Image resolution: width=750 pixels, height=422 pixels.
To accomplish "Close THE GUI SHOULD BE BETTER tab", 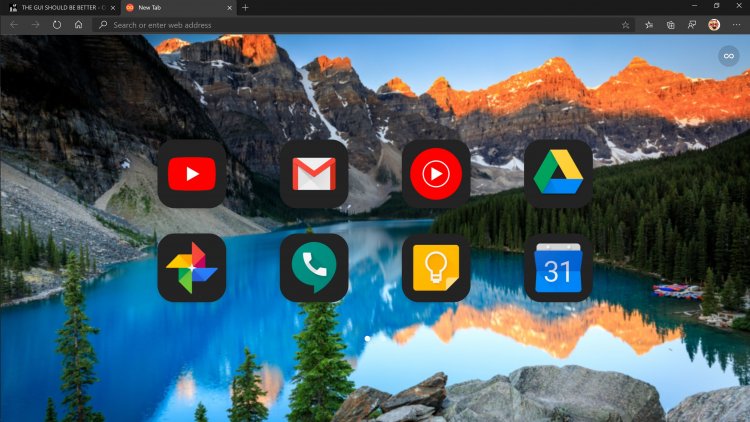I will (113, 8).
